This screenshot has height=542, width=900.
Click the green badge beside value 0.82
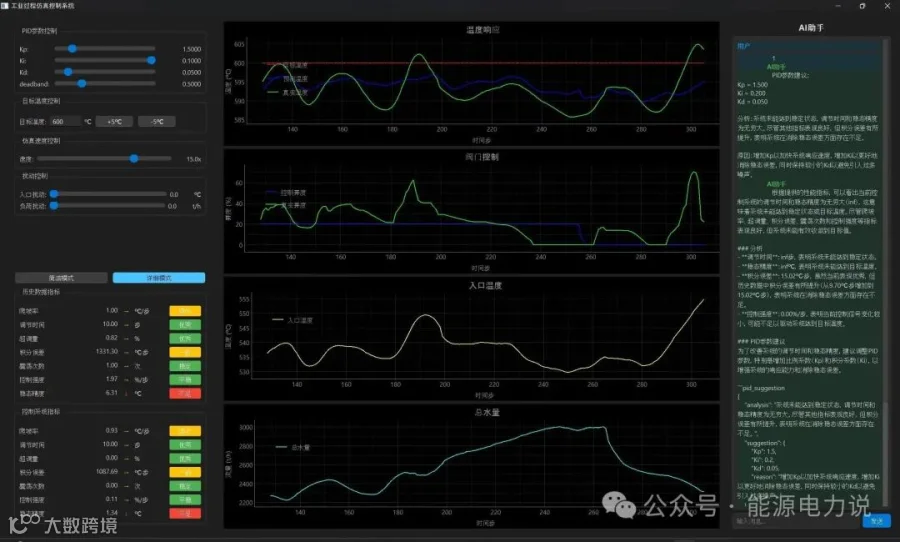185,338
